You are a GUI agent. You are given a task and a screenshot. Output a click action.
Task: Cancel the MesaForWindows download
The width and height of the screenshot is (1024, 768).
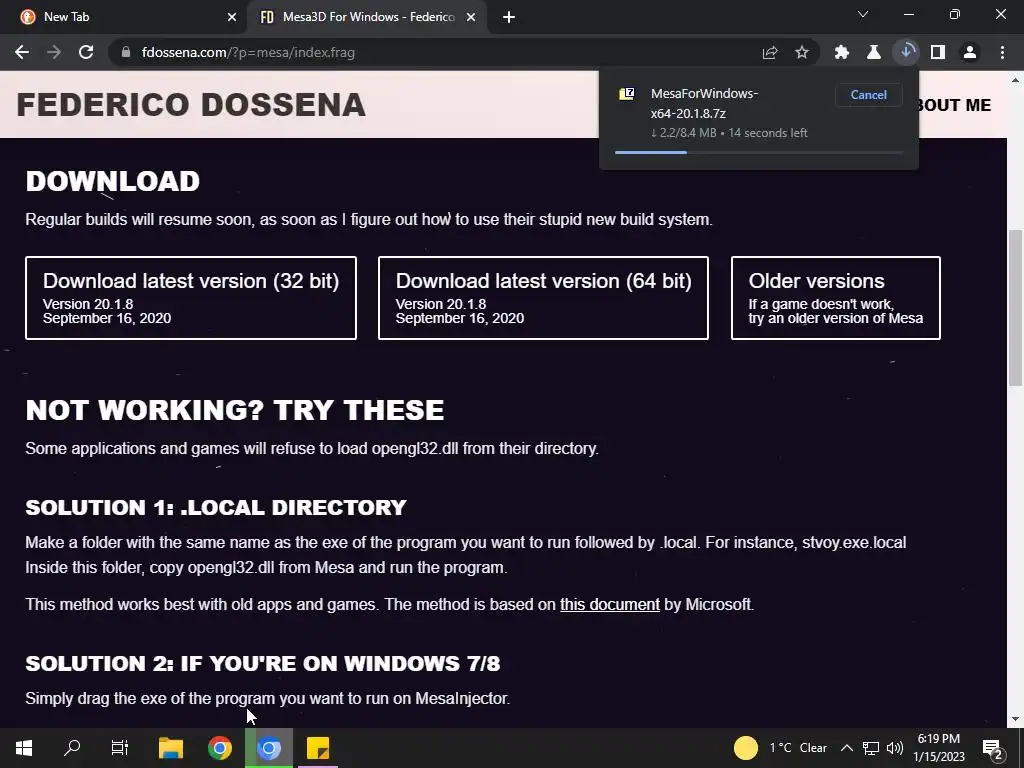click(869, 95)
